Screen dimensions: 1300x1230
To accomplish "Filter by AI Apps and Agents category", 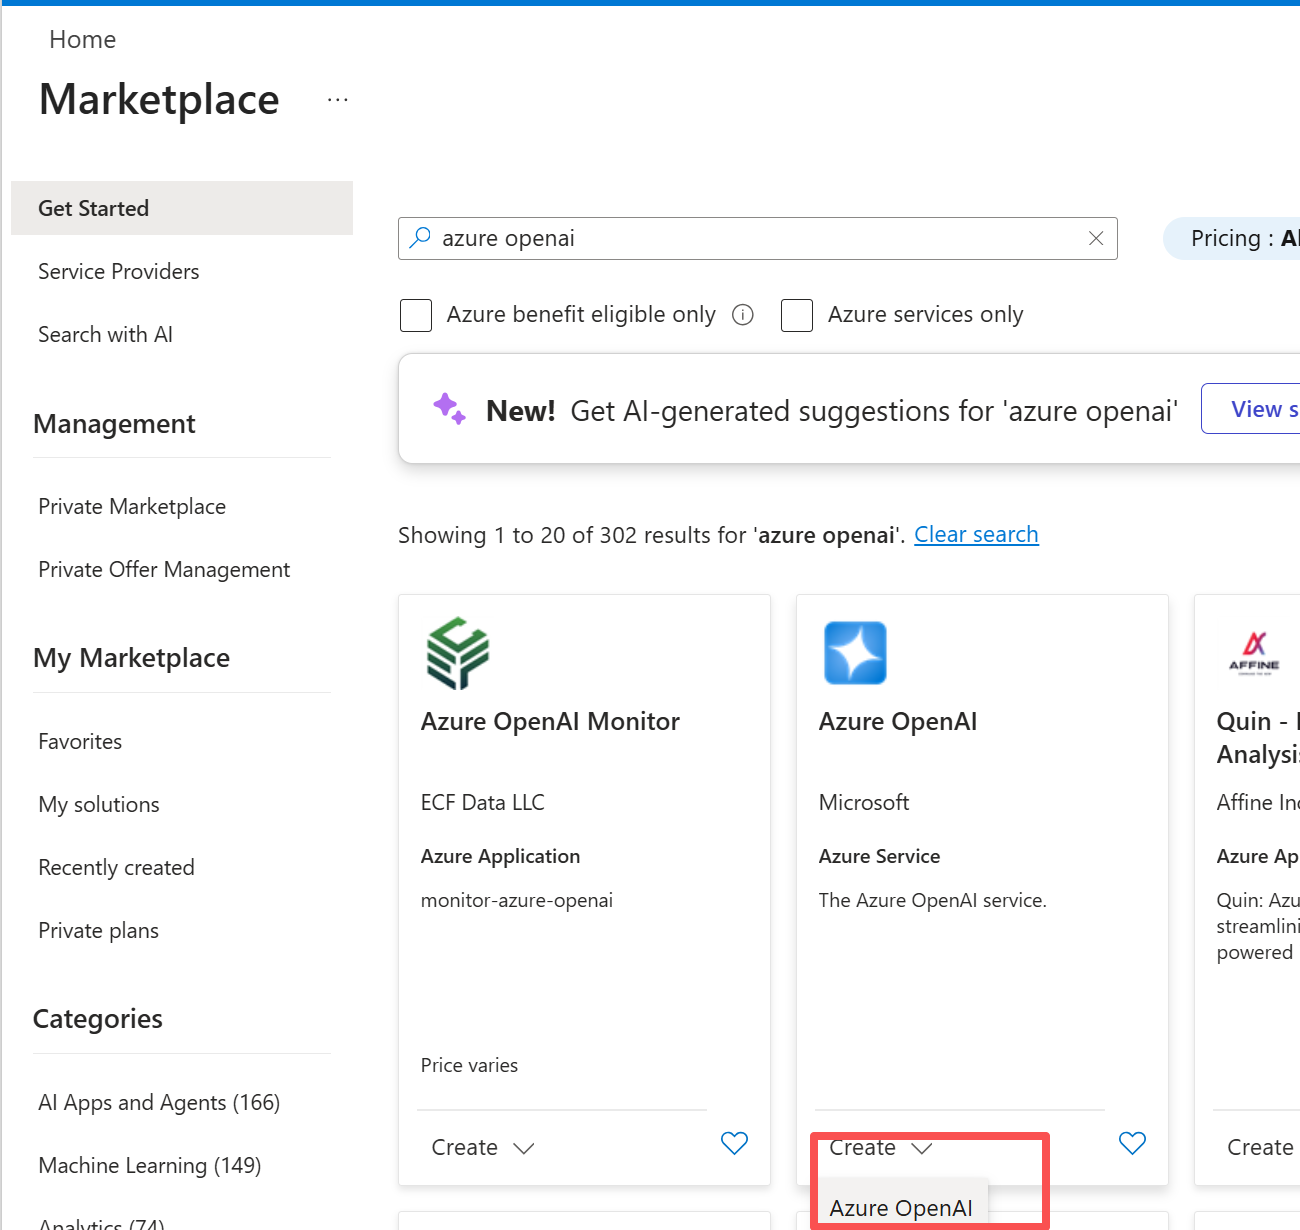I will (159, 1102).
